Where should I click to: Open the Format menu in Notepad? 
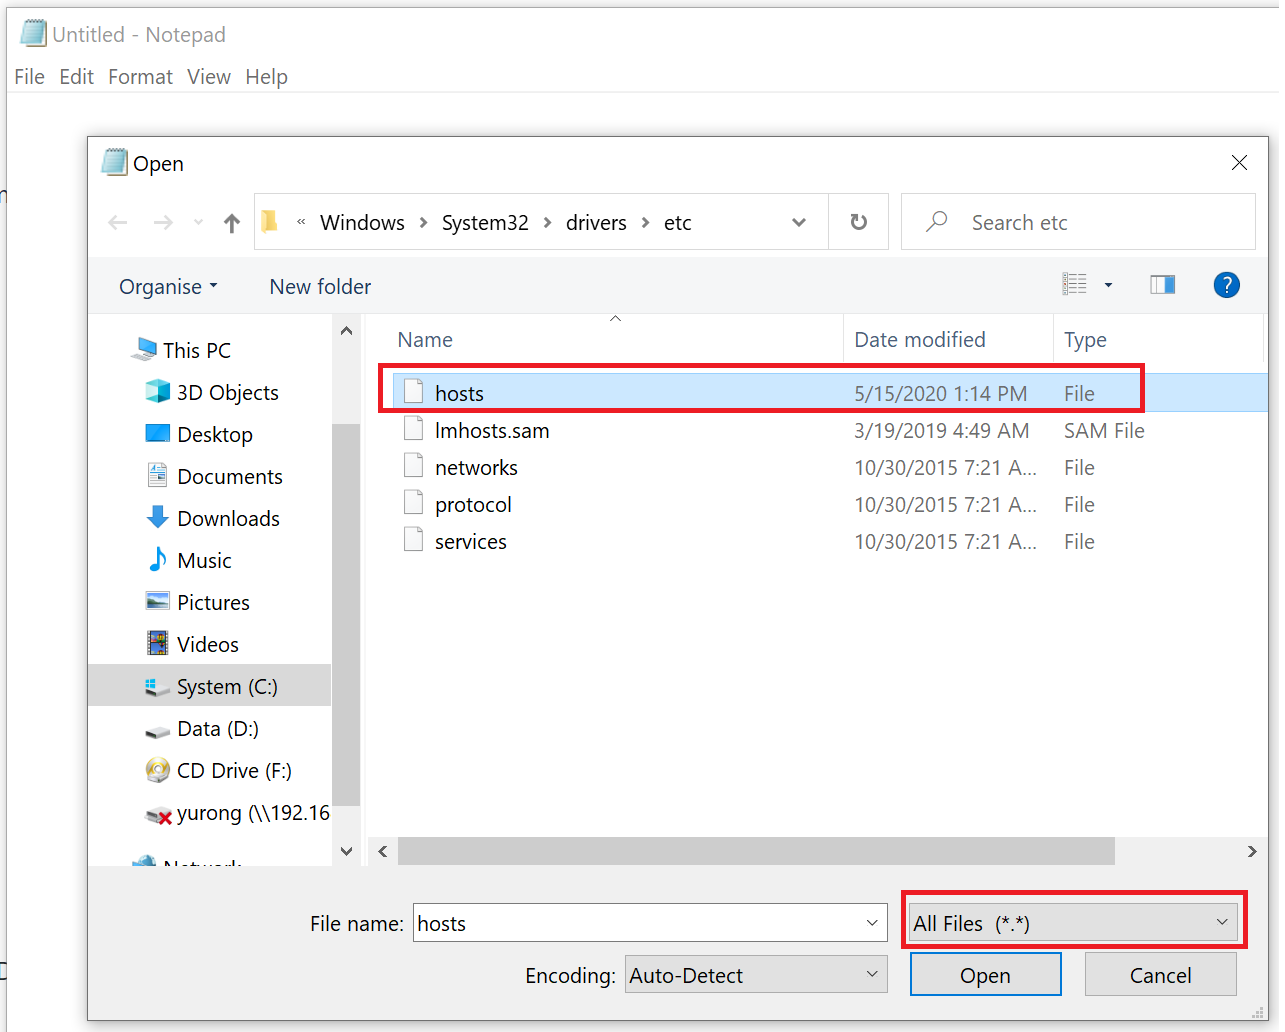click(140, 77)
